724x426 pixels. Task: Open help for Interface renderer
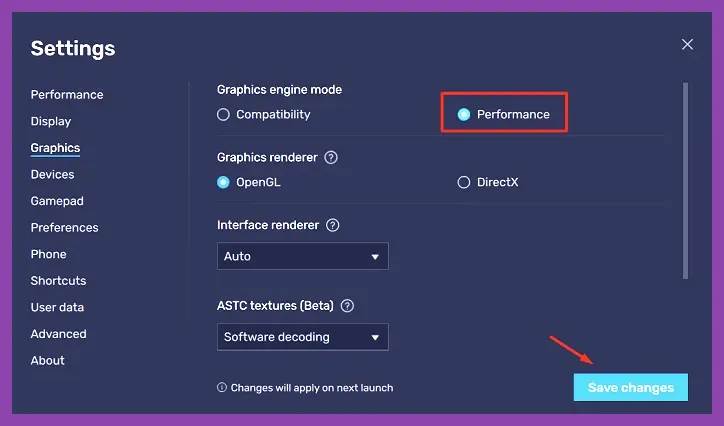point(332,225)
